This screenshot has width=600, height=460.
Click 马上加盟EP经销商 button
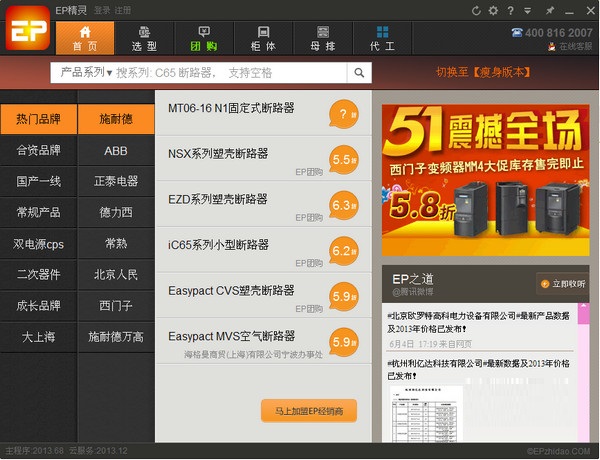click(309, 411)
